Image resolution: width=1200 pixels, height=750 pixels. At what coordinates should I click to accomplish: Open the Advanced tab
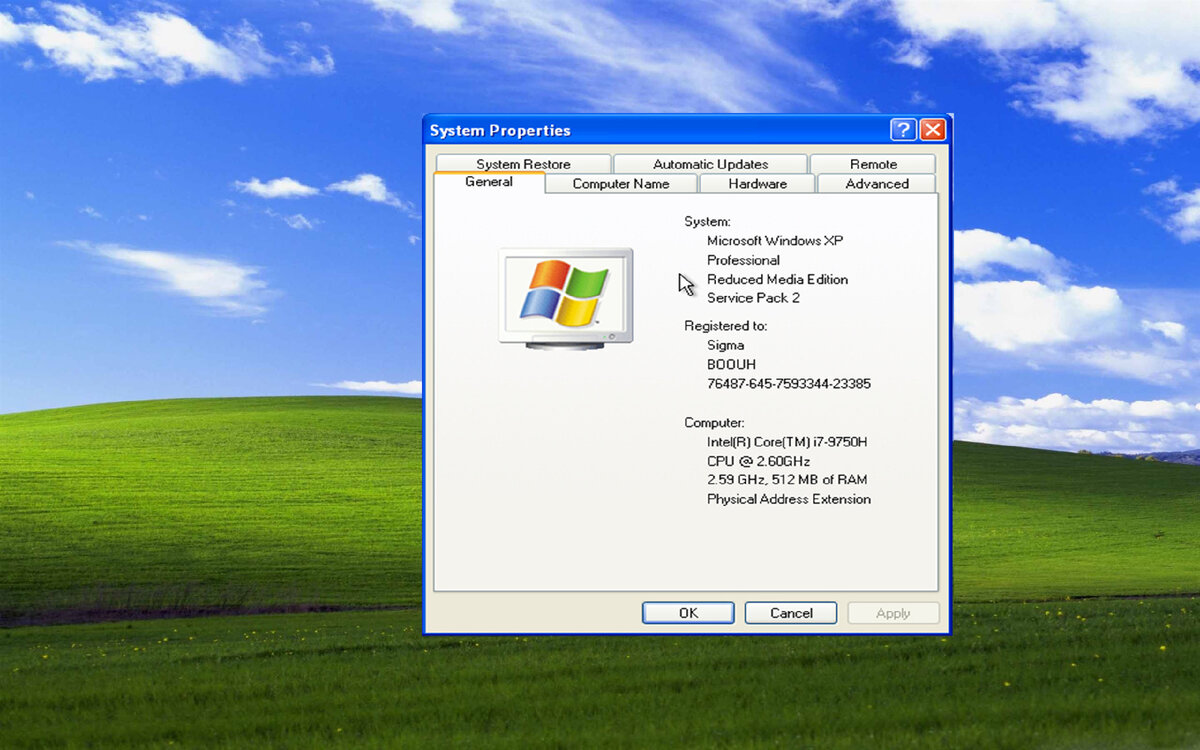click(877, 184)
